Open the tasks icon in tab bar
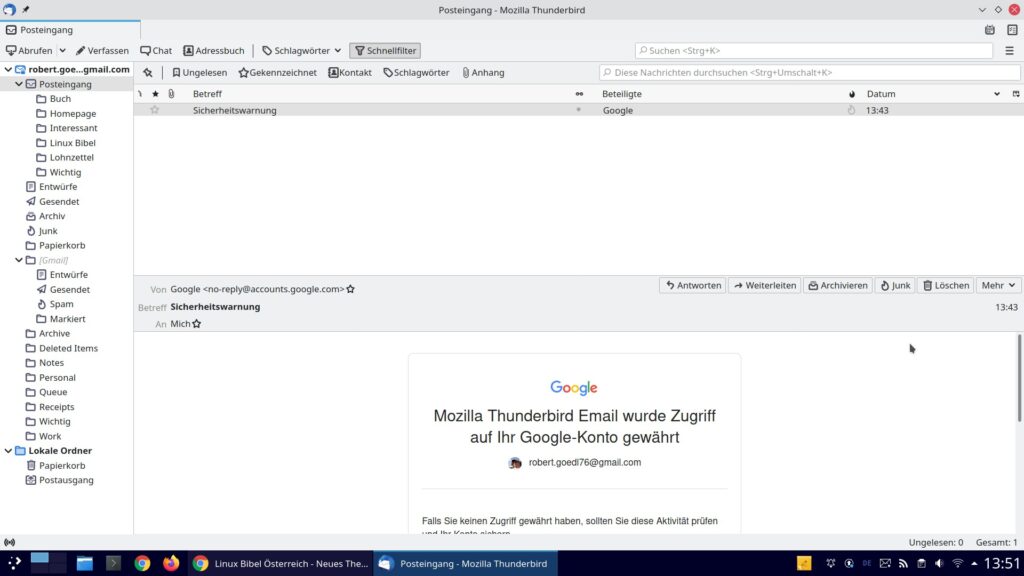The height and width of the screenshot is (576, 1024). tap(1012, 30)
